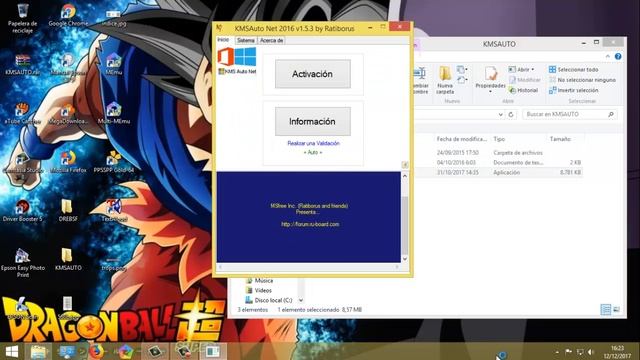The image size is (640, 360).
Task: Select the indice.jpg file on desktop
Action: point(114,18)
